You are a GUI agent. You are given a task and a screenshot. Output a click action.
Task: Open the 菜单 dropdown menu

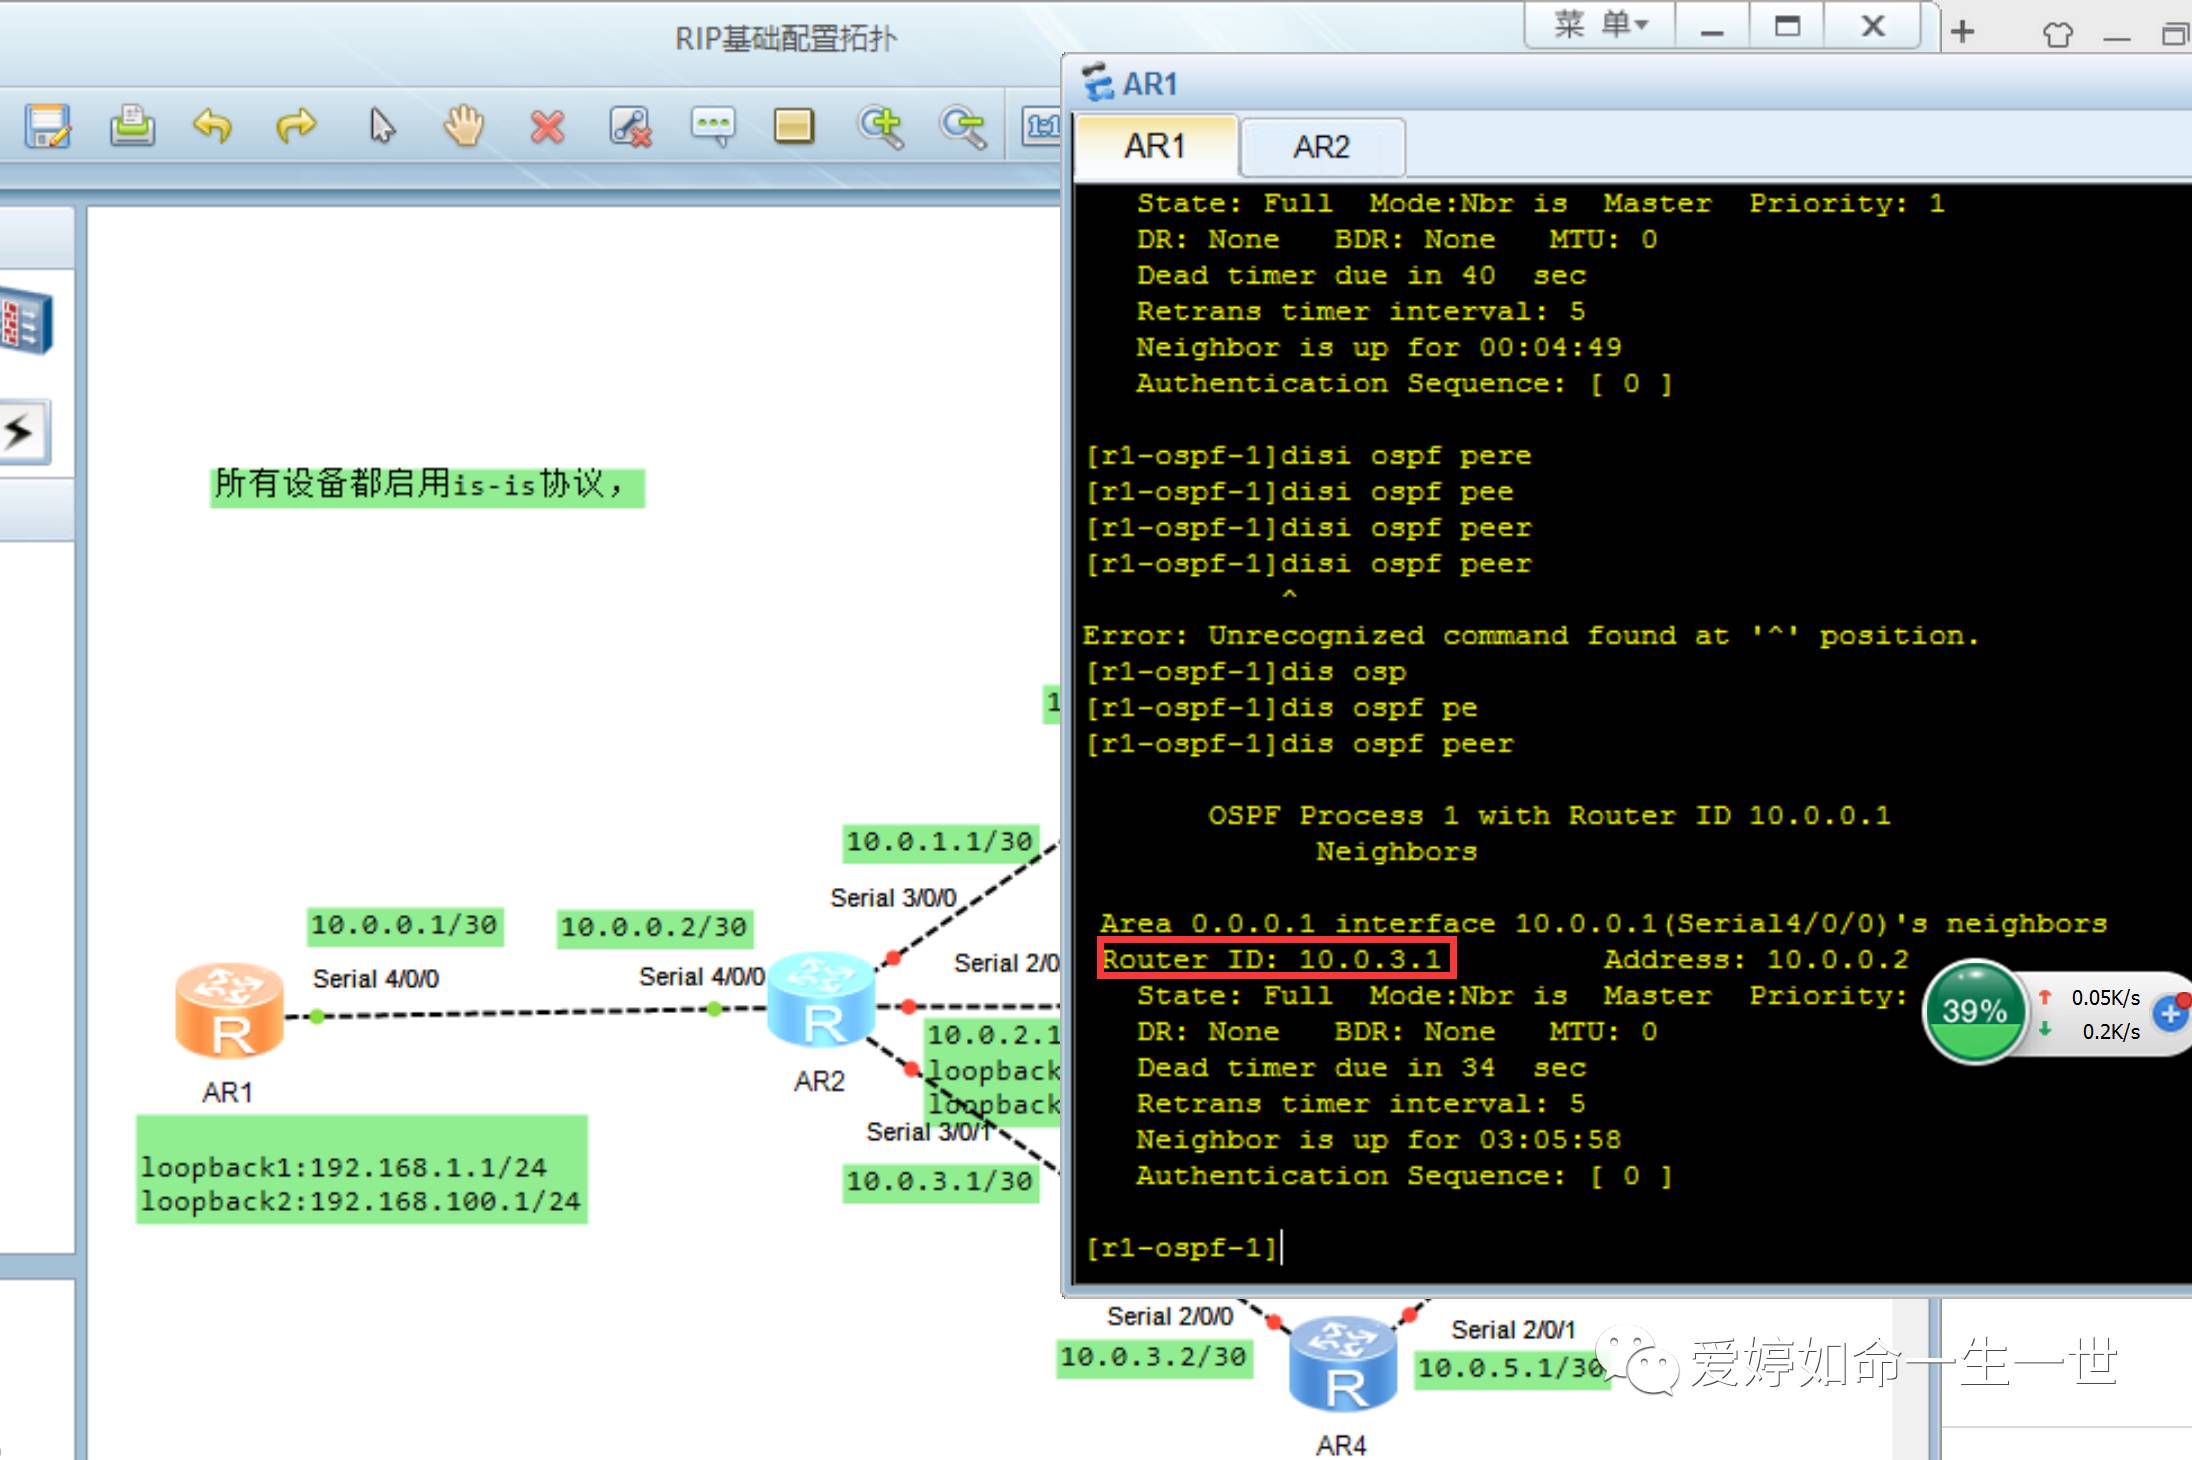point(1599,25)
